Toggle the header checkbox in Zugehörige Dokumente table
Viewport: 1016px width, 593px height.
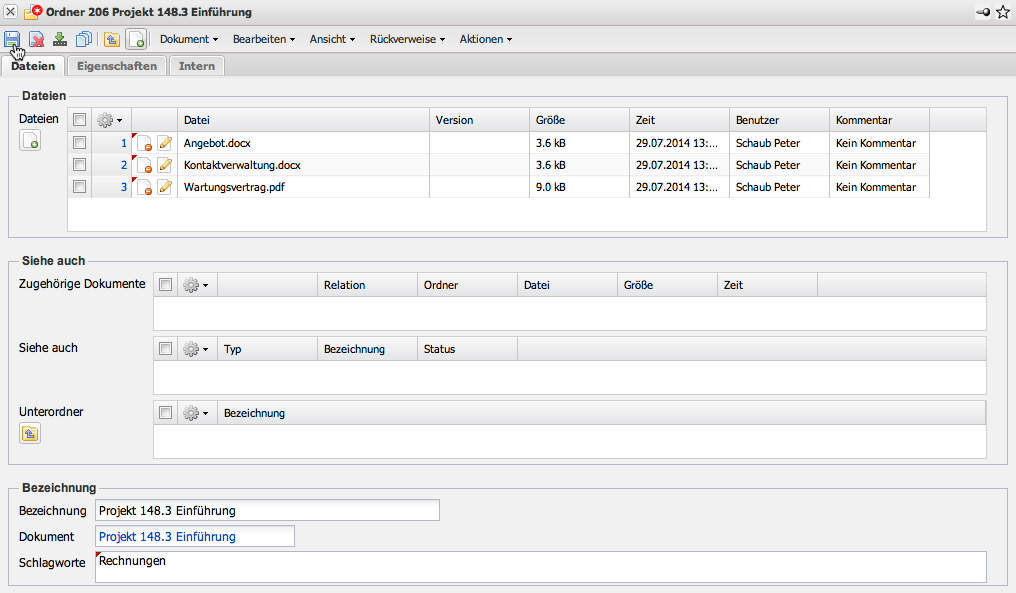click(x=166, y=285)
